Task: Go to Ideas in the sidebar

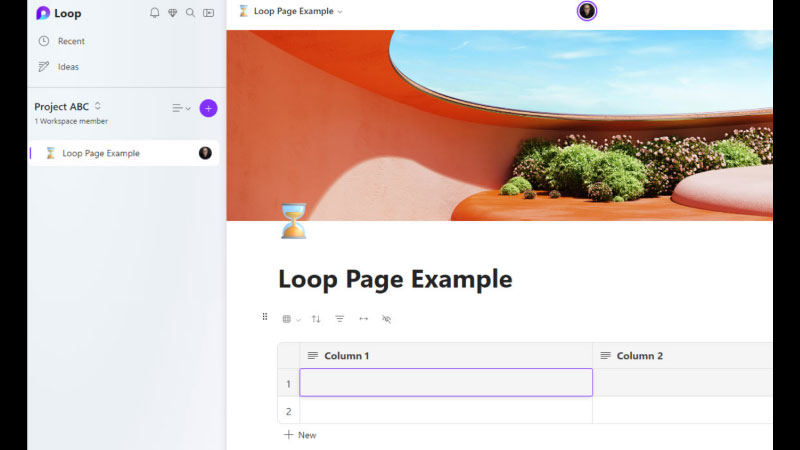Action: click(67, 67)
